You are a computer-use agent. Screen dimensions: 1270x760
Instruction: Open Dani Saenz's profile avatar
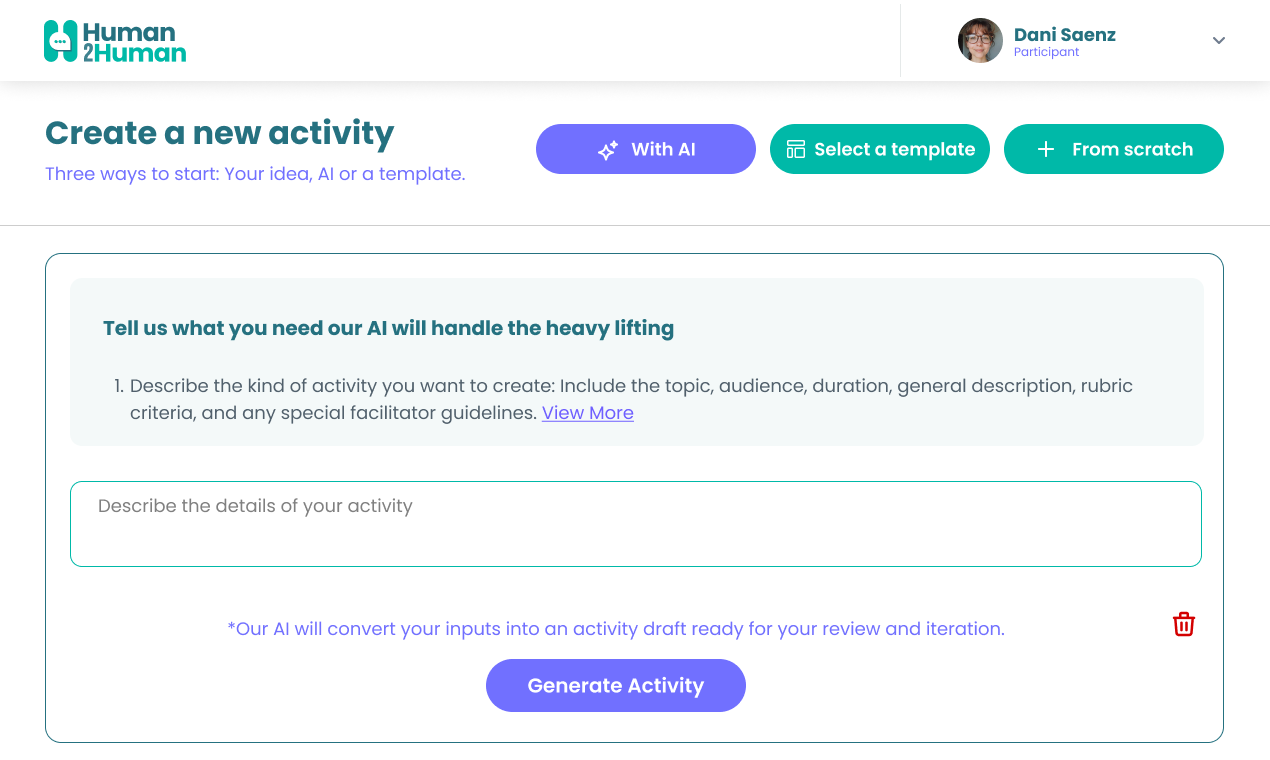tap(980, 41)
